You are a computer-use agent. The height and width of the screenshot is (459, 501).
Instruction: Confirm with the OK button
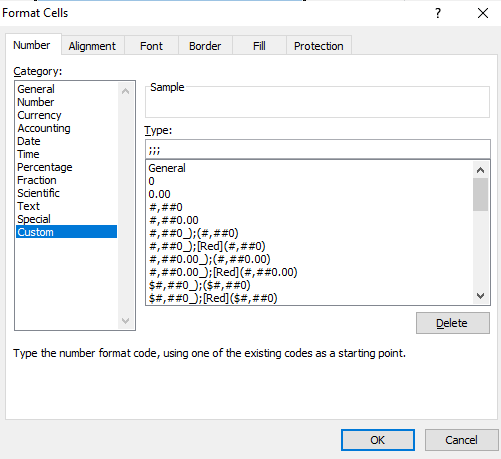(378, 440)
